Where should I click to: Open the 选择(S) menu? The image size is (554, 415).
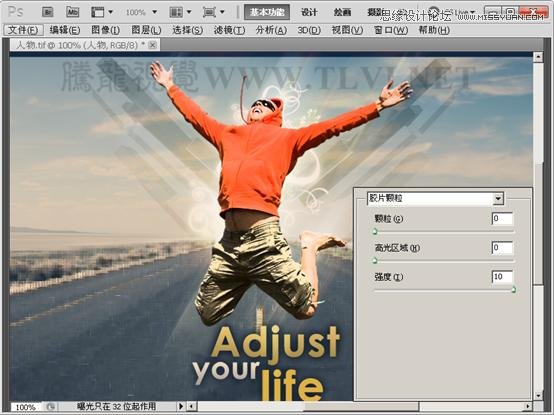pyautogui.click(x=188, y=30)
